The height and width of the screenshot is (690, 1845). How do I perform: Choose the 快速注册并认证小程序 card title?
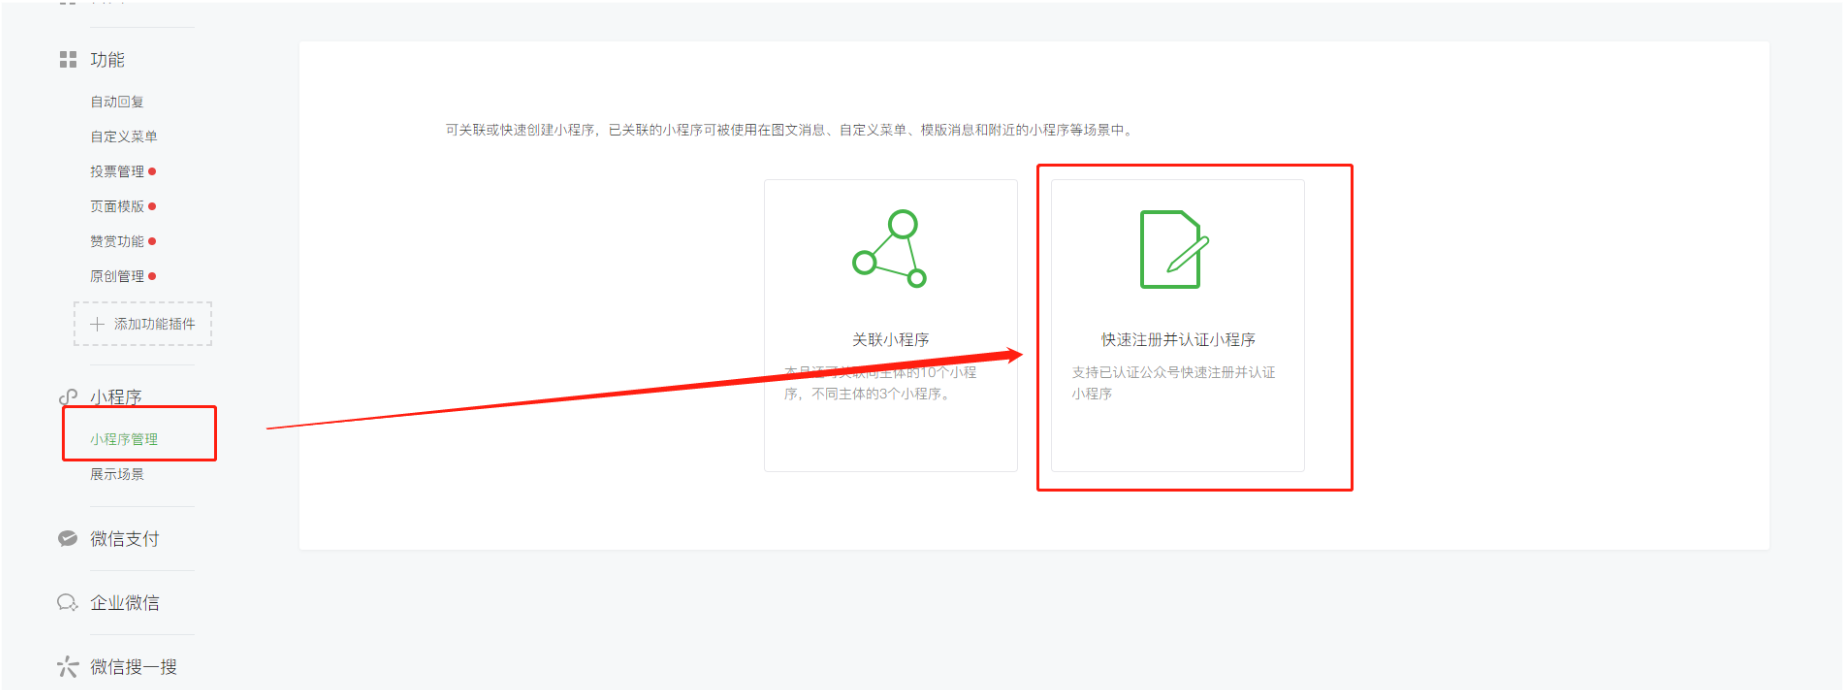1178,340
